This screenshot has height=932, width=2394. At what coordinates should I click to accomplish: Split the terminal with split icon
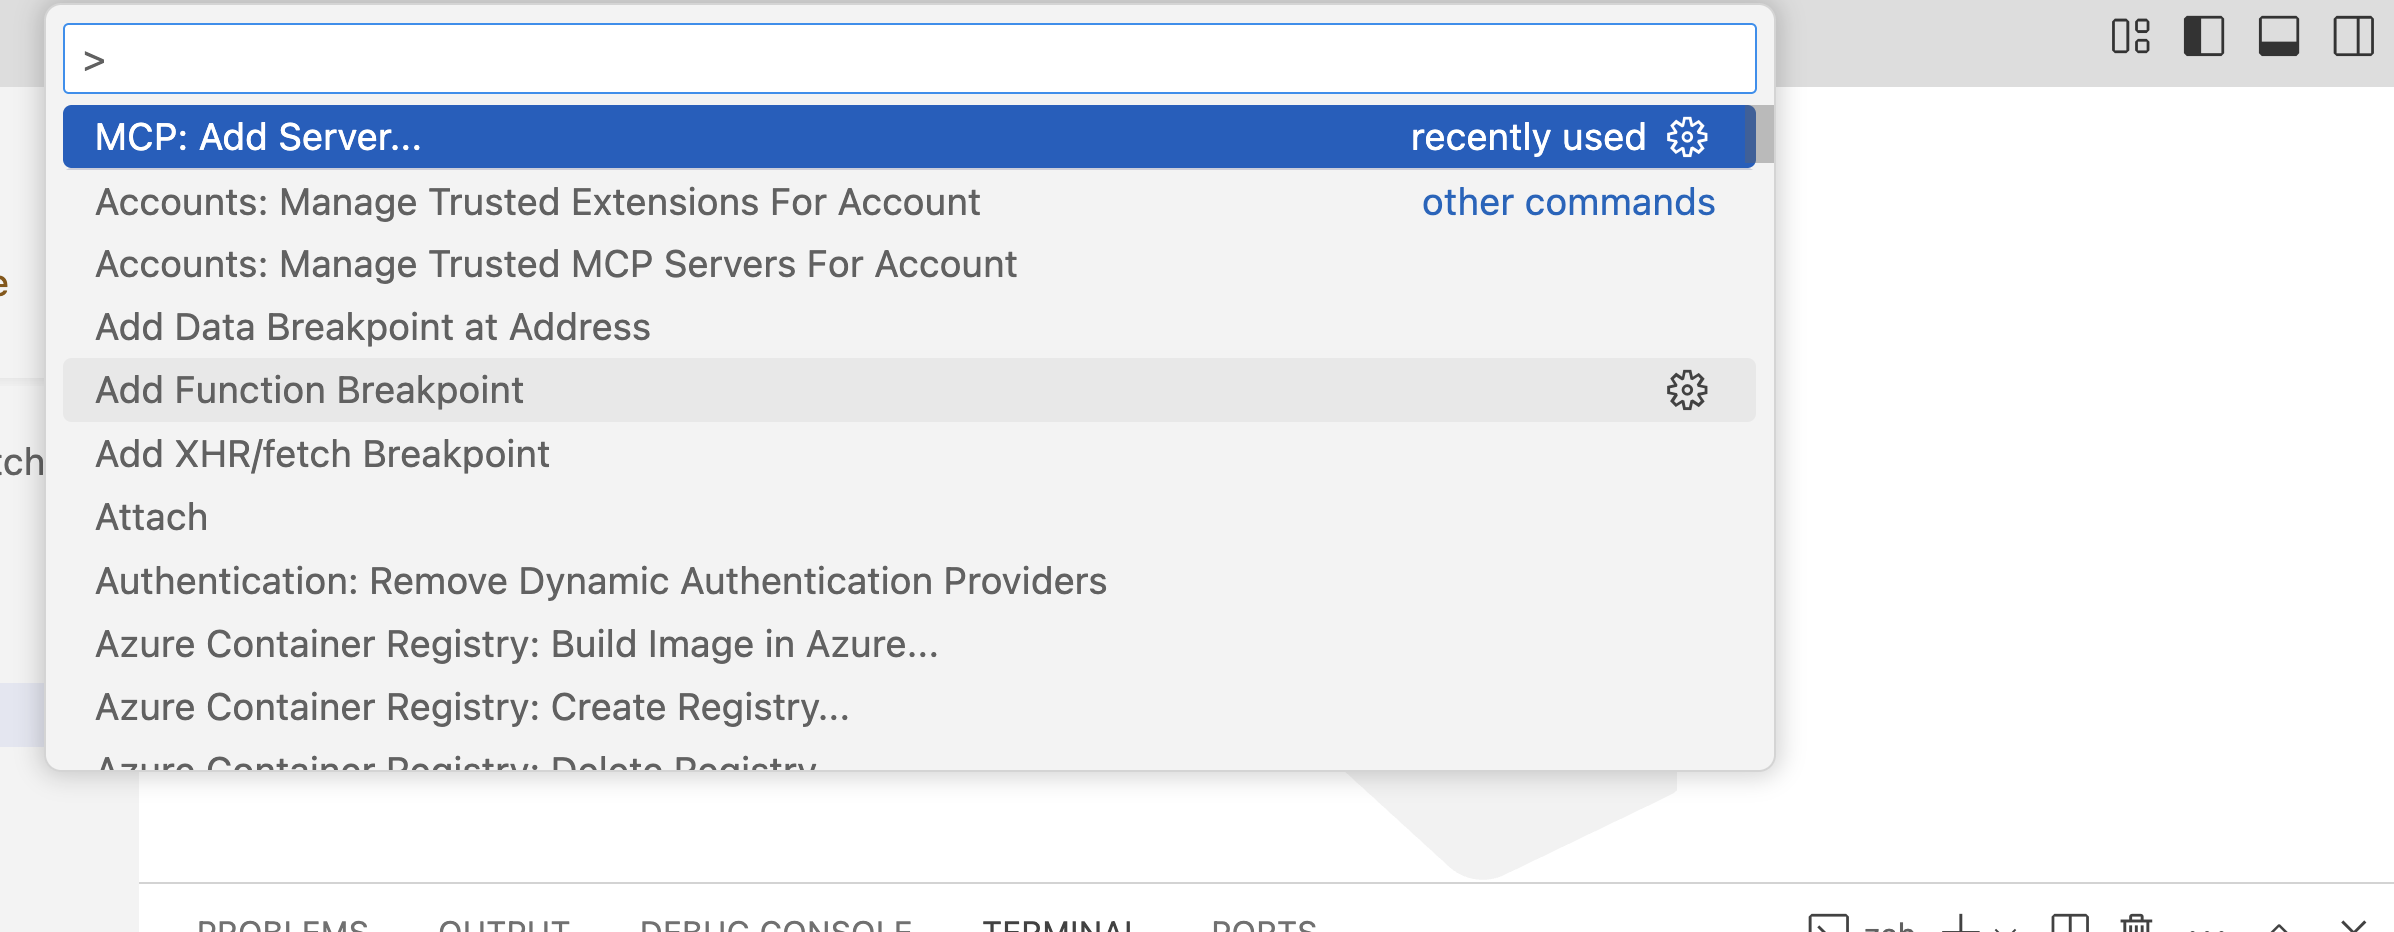coord(2069,924)
